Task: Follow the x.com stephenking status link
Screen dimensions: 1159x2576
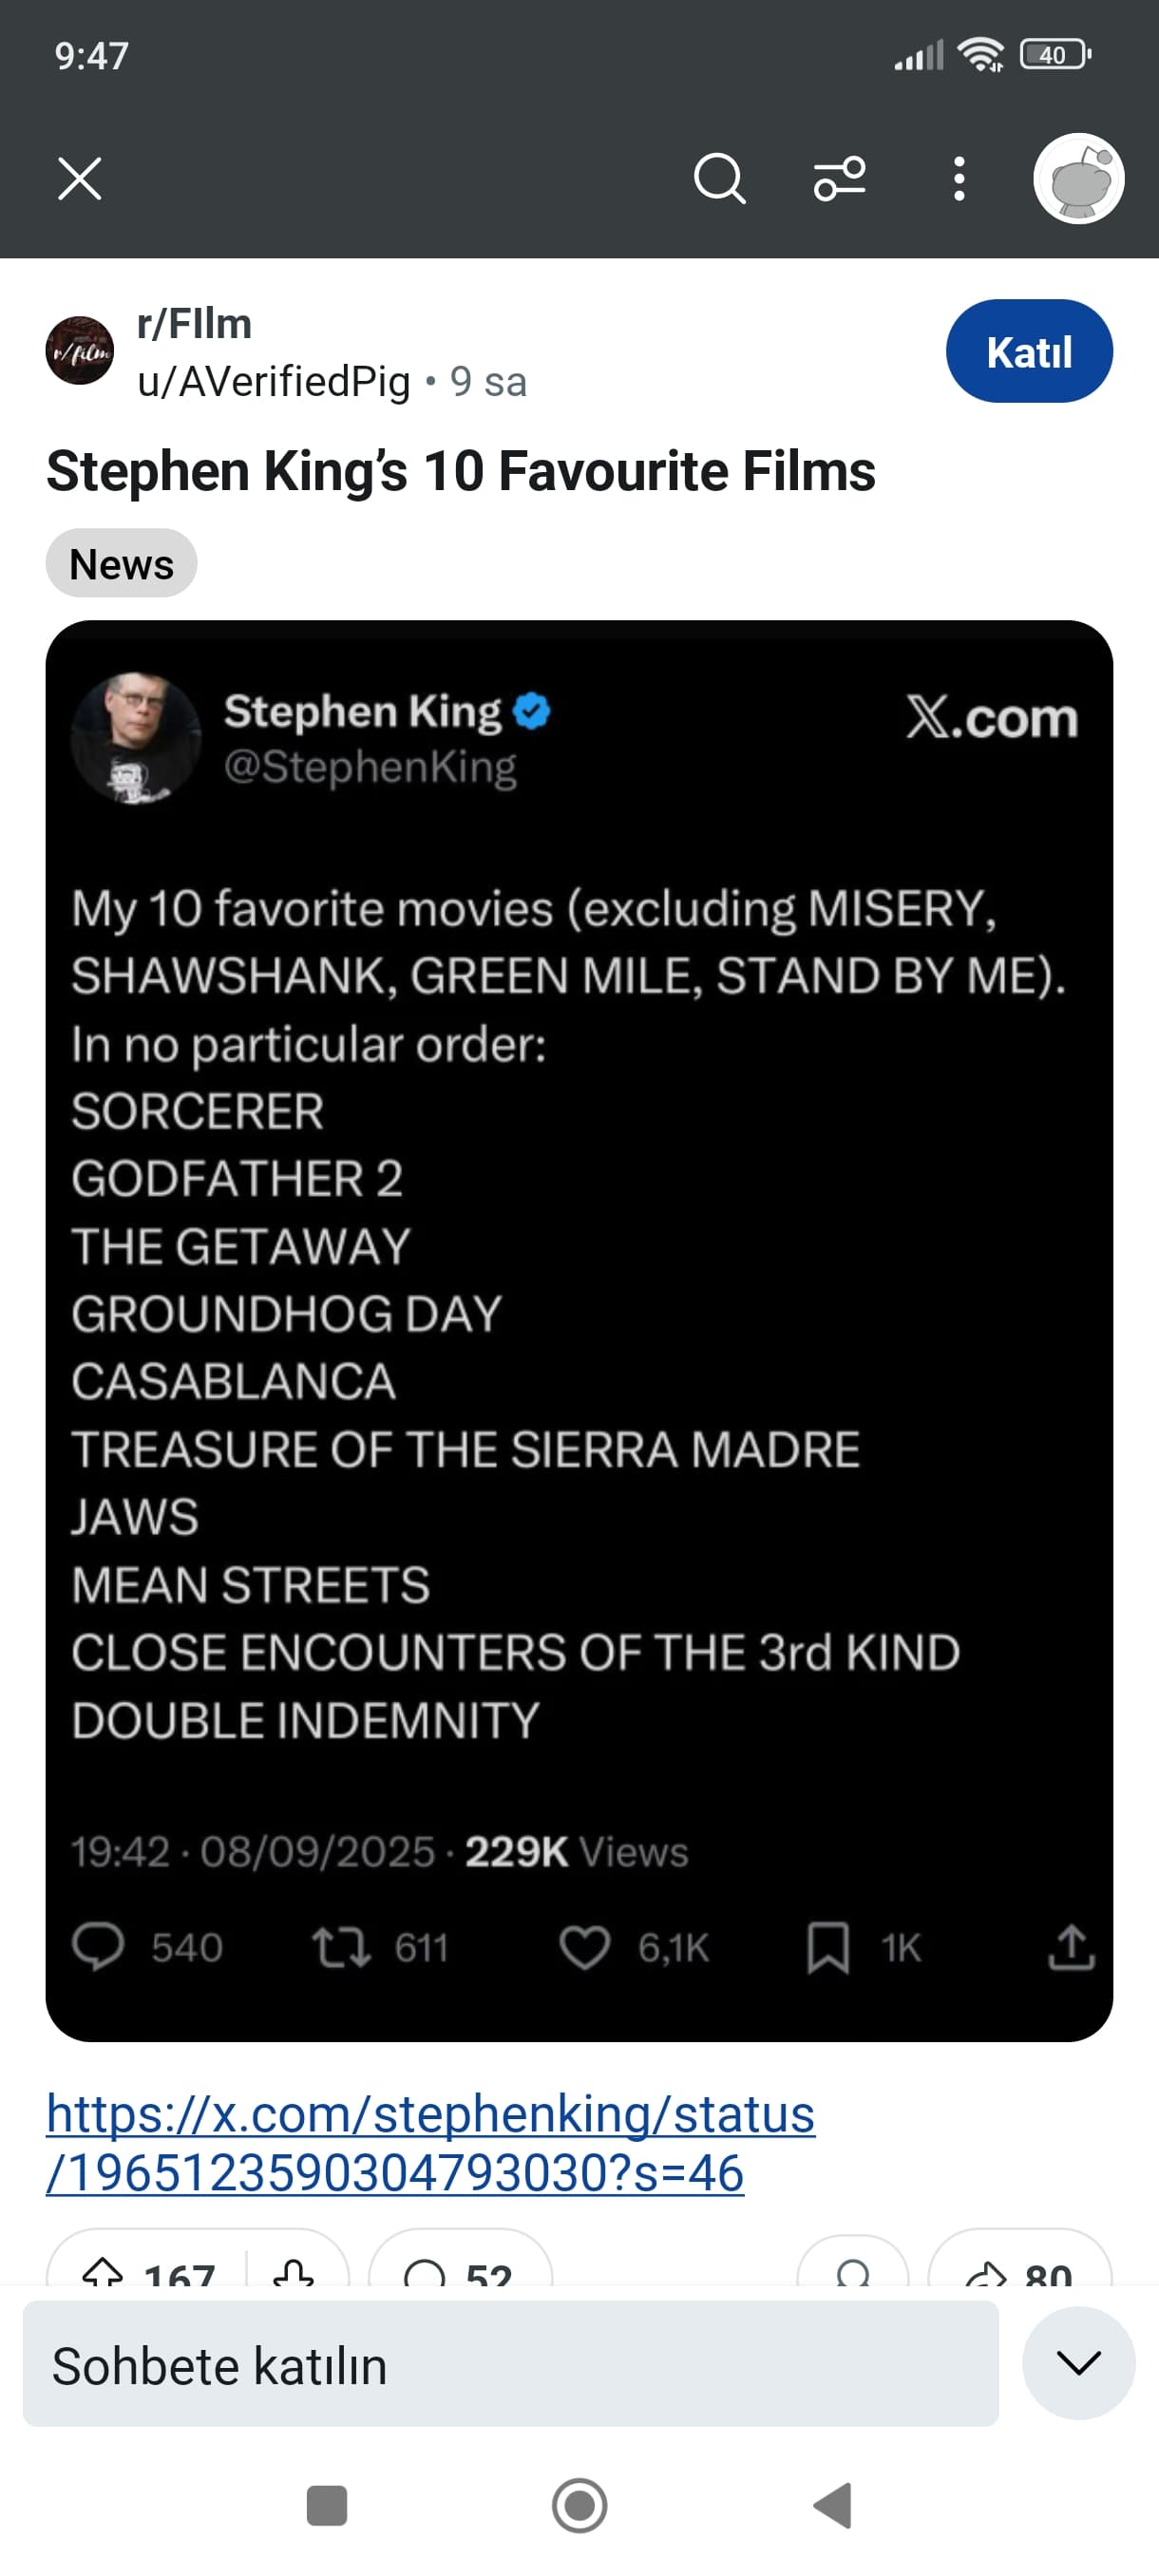Action: click(430, 2142)
